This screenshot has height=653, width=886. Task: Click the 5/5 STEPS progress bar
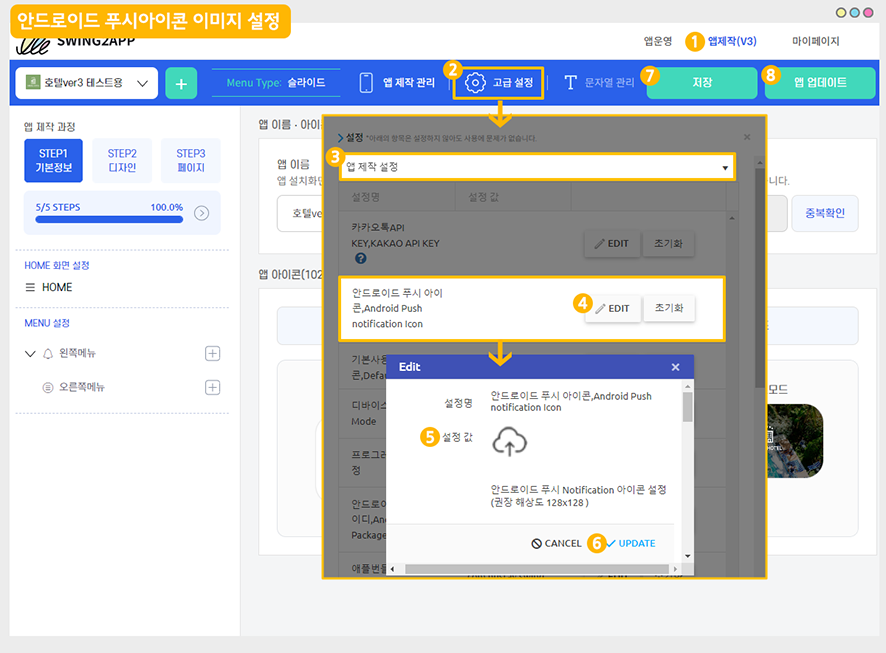tap(109, 218)
